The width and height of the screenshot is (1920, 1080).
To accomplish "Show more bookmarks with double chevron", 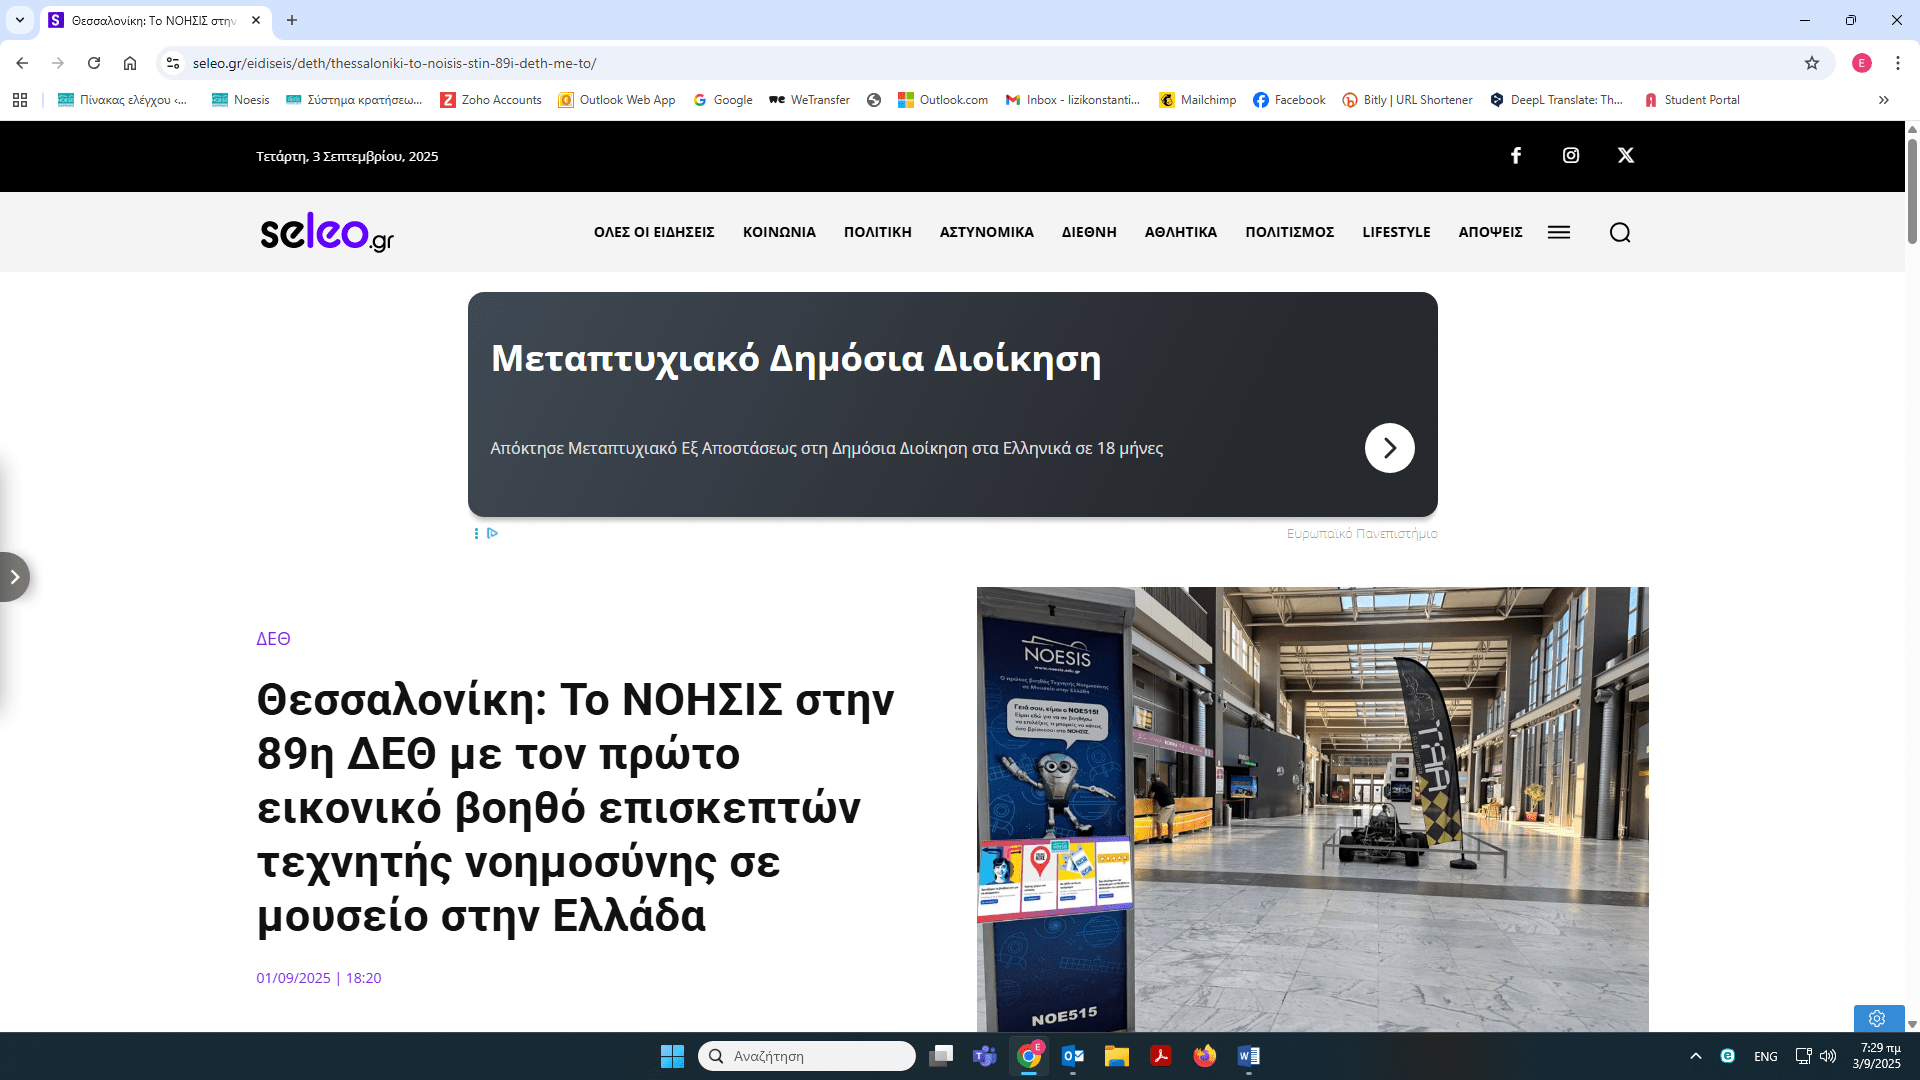I will tap(1884, 100).
